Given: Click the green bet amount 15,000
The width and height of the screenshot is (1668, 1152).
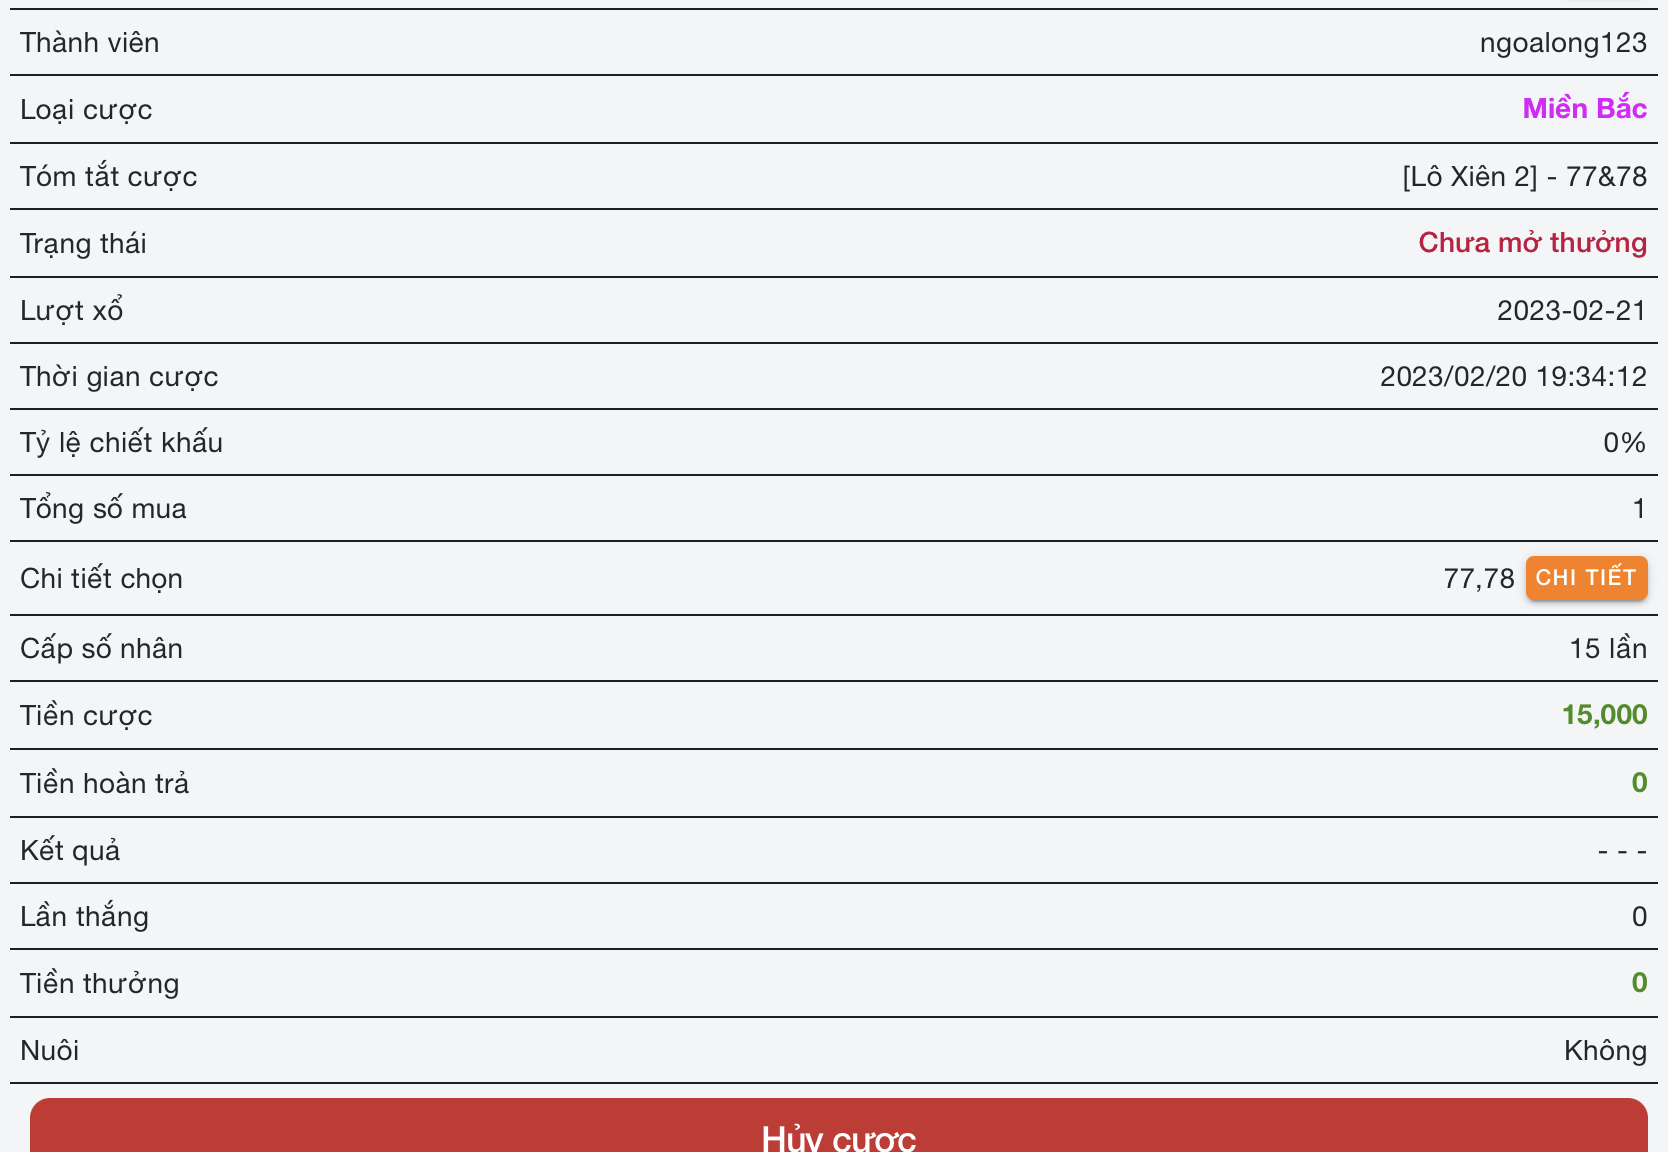Looking at the screenshot, I should coord(1604,715).
